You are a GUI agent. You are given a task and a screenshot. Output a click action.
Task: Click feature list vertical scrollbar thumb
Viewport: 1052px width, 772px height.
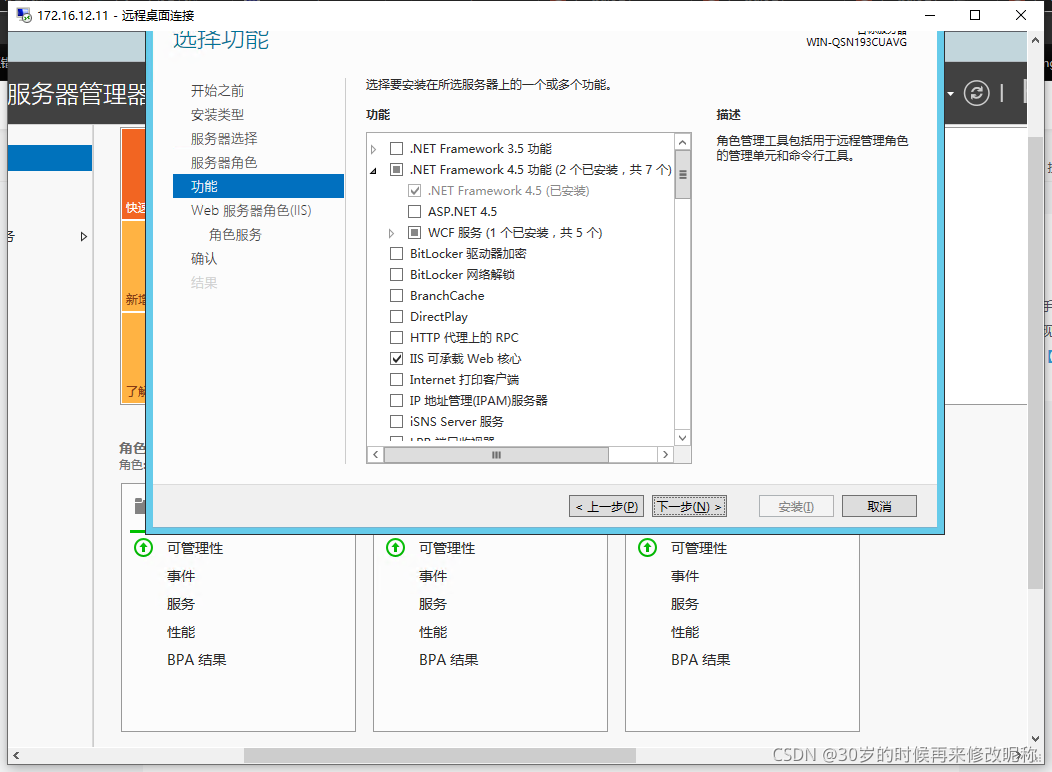click(x=682, y=174)
